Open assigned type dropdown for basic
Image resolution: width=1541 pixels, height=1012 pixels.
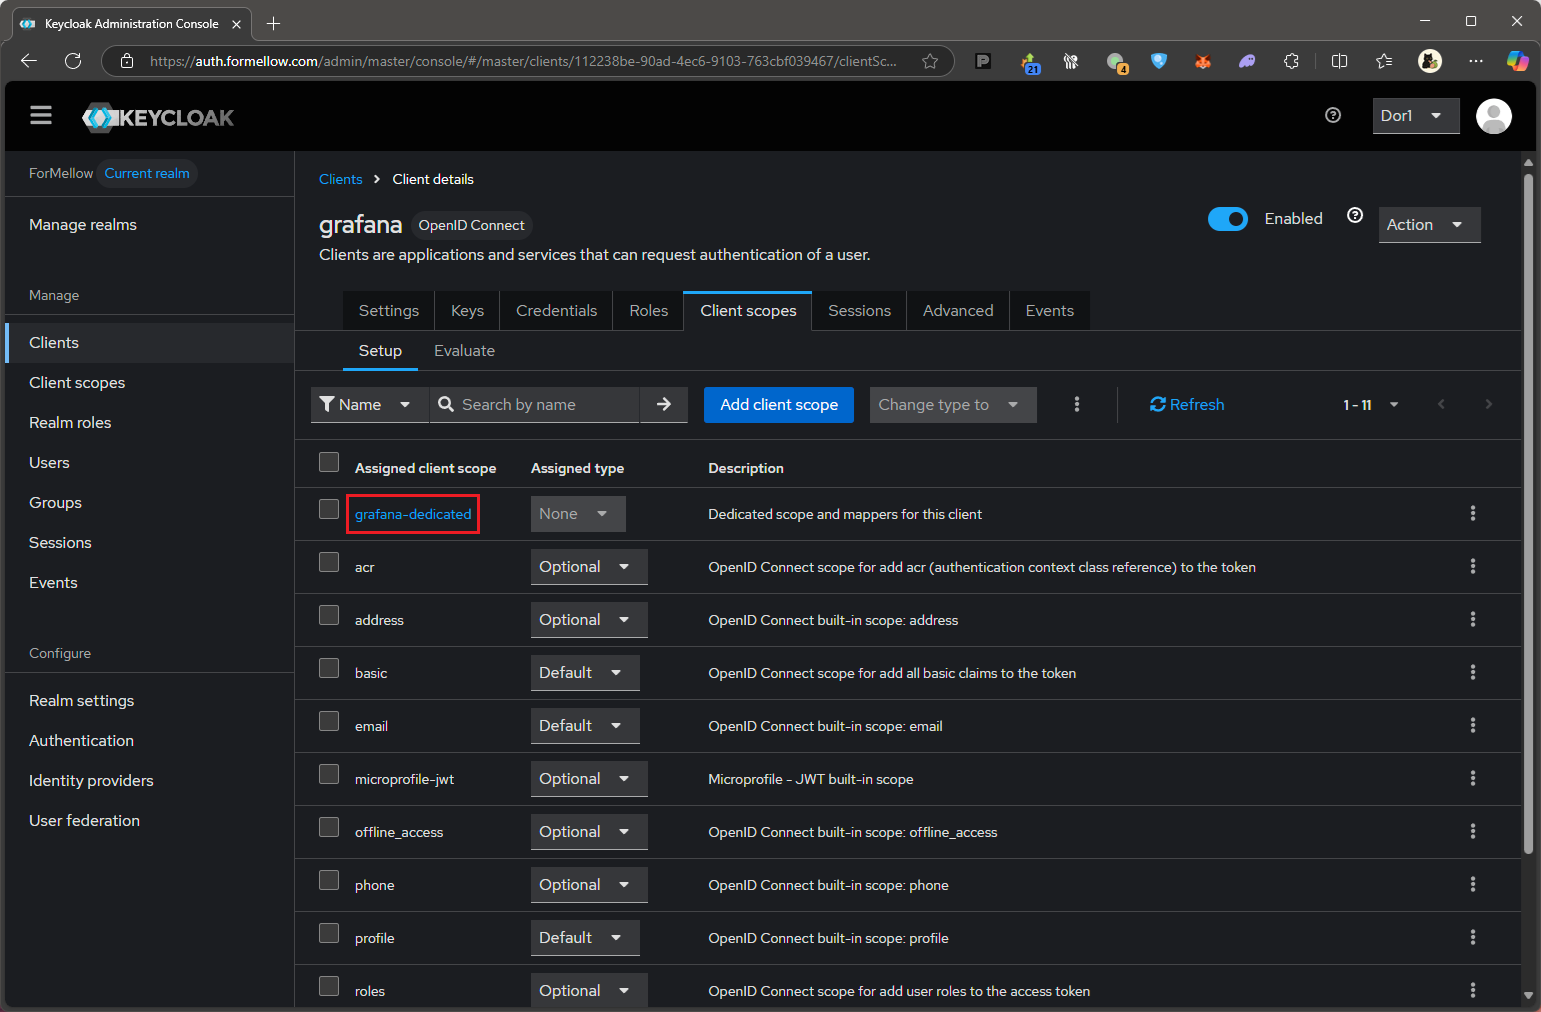tap(585, 673)
